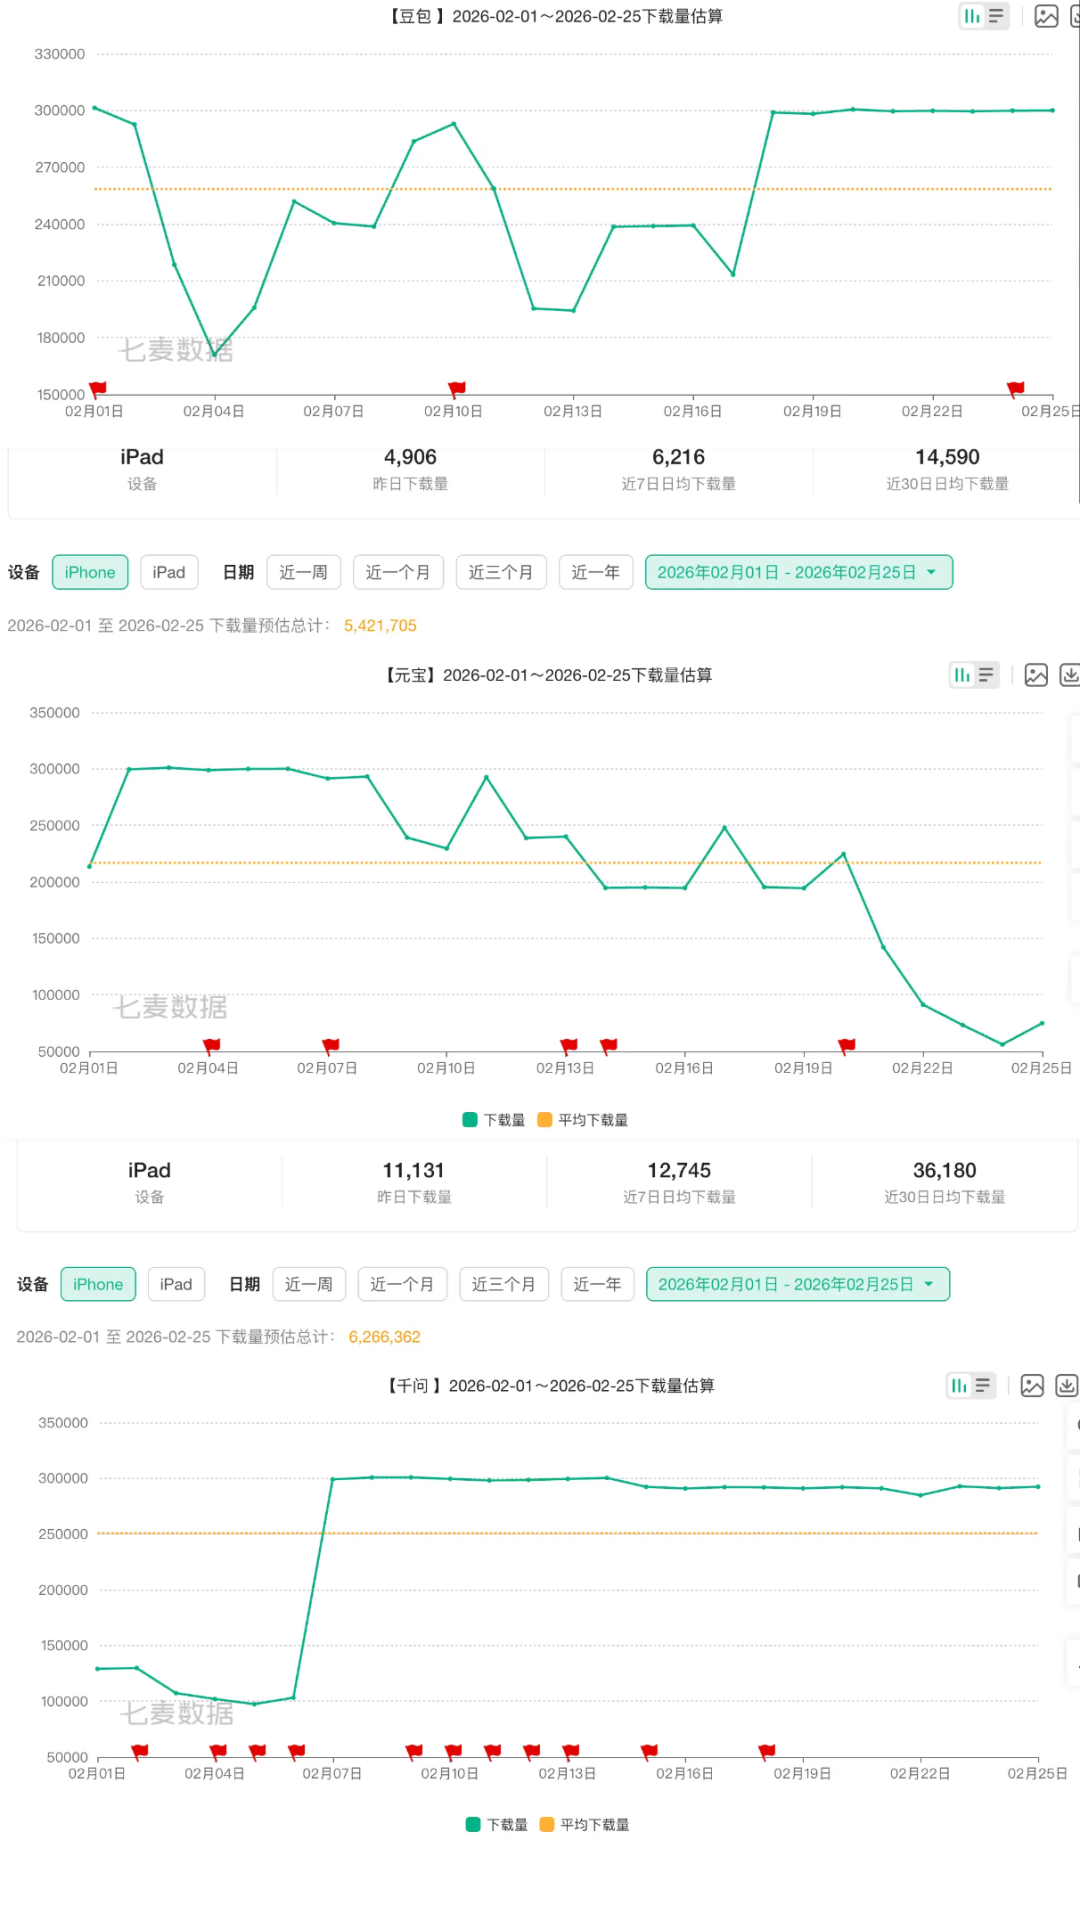The width and height of the screenshot is (1080, 1930).
Task: Hide 下载量 series in 千问 chart legend
Action: (x=497, y=1825)
